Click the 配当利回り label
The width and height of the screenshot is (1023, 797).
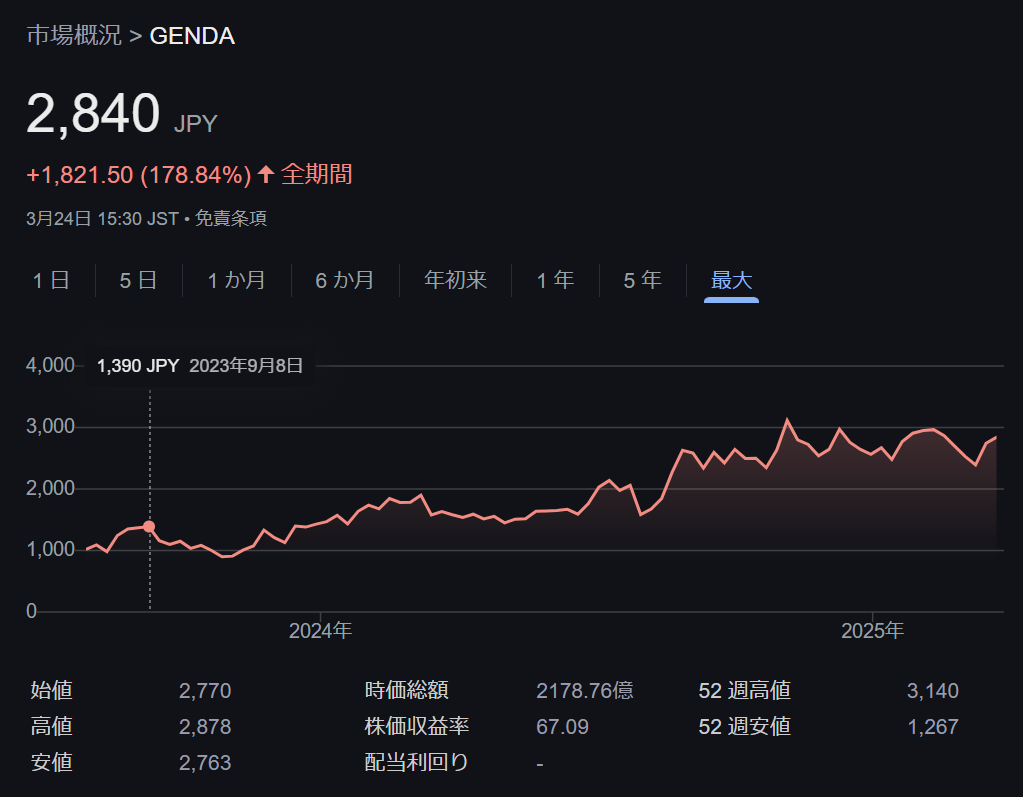point(417,762)
